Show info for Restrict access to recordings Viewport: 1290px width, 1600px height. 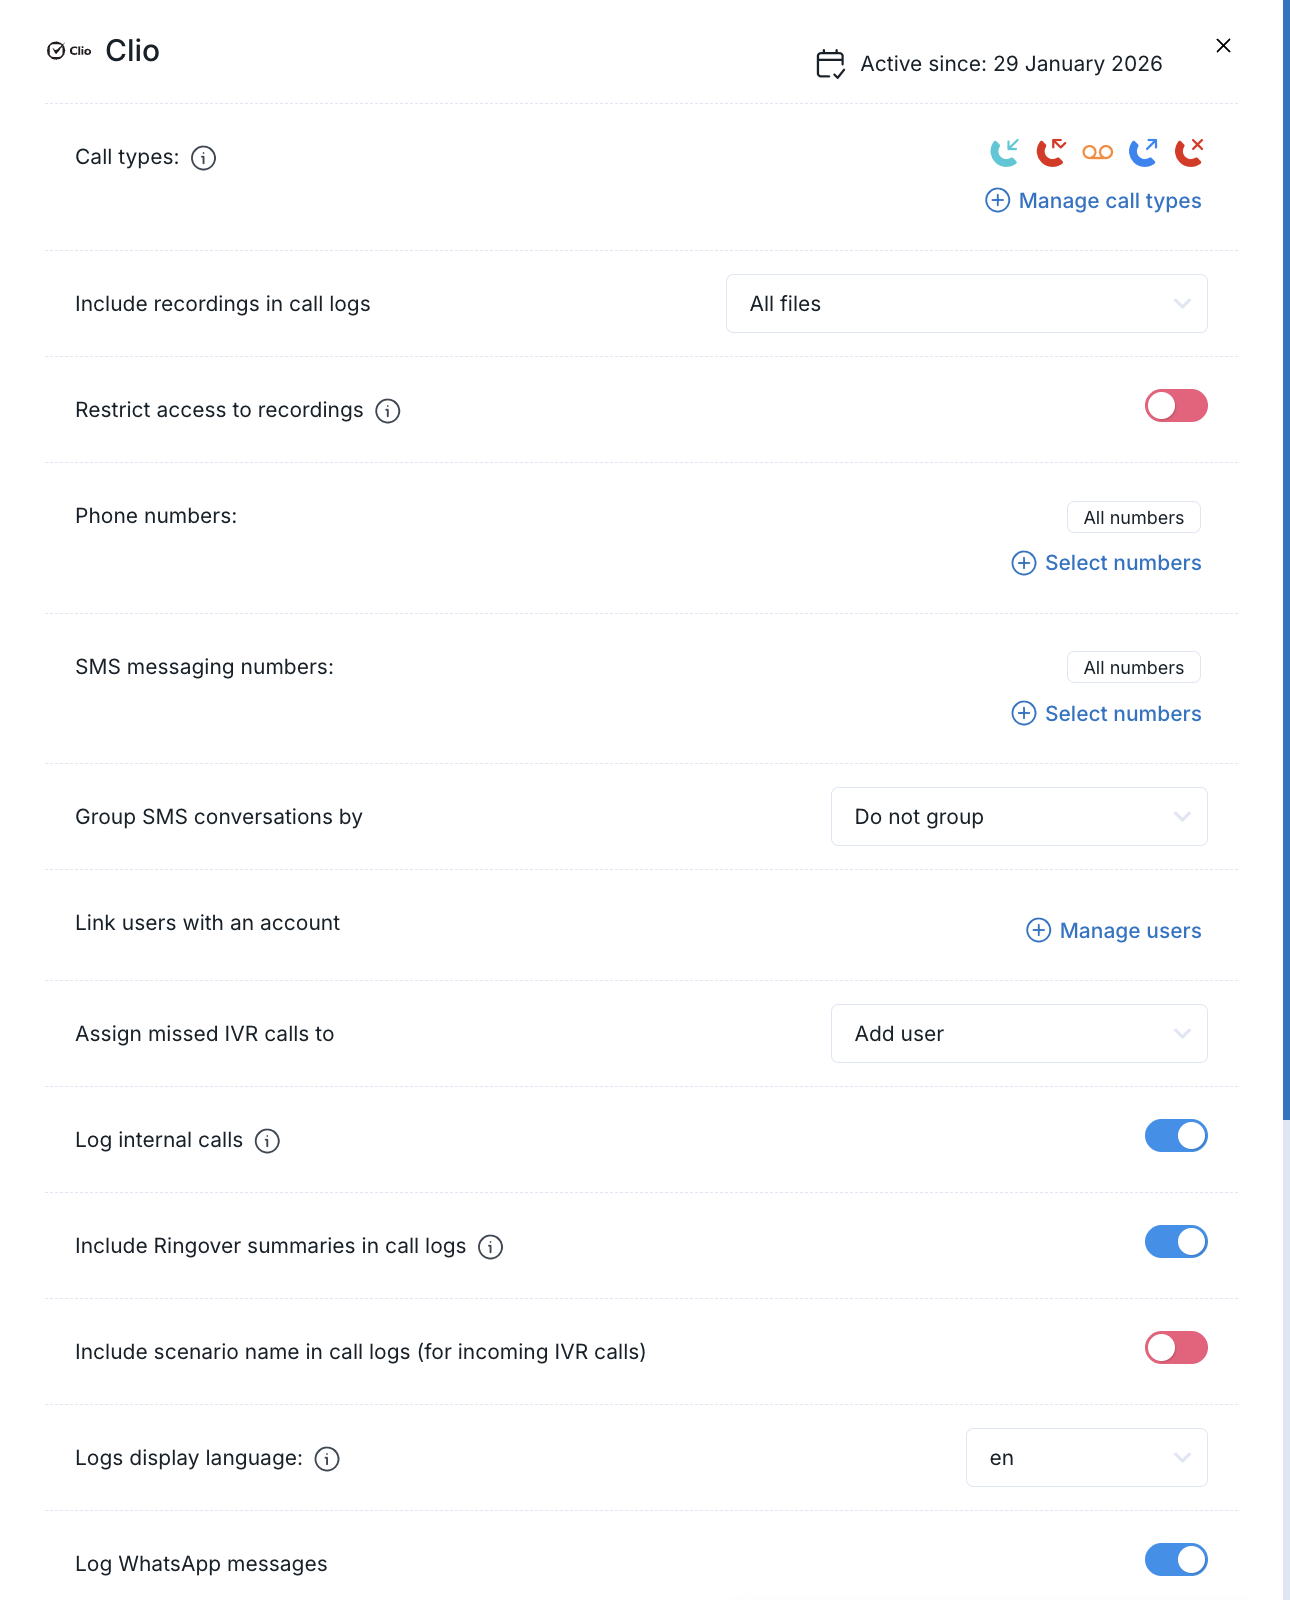(x=388, y=411)
